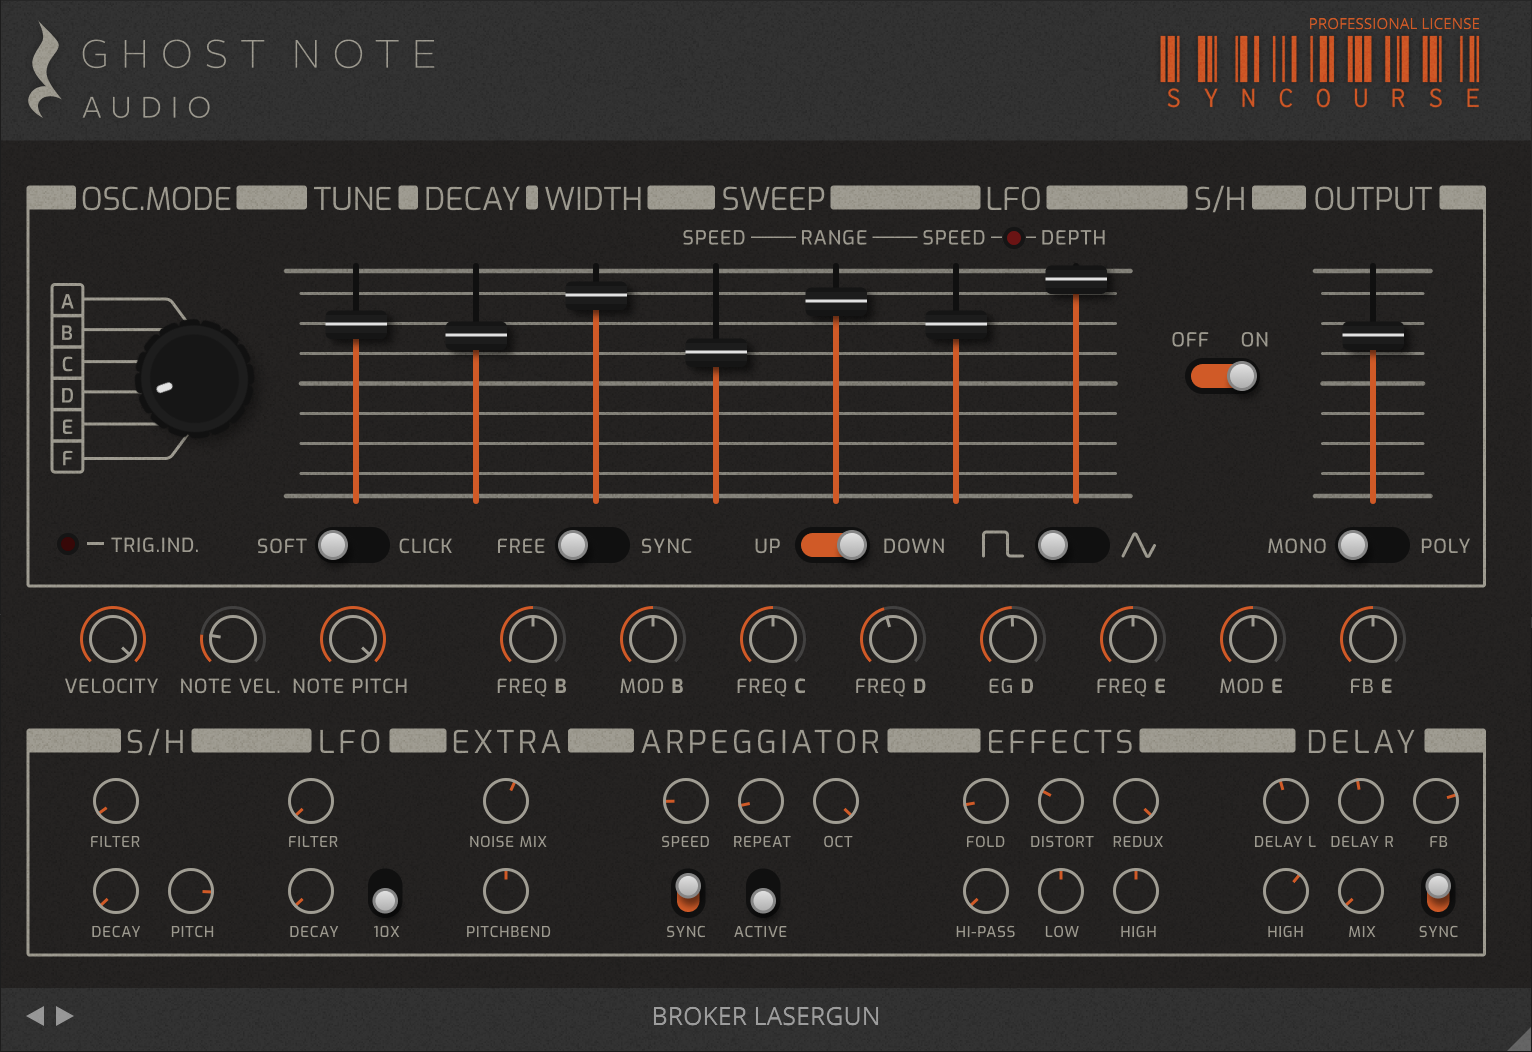Click the NOTE PITCH knob

click(350, 638)
